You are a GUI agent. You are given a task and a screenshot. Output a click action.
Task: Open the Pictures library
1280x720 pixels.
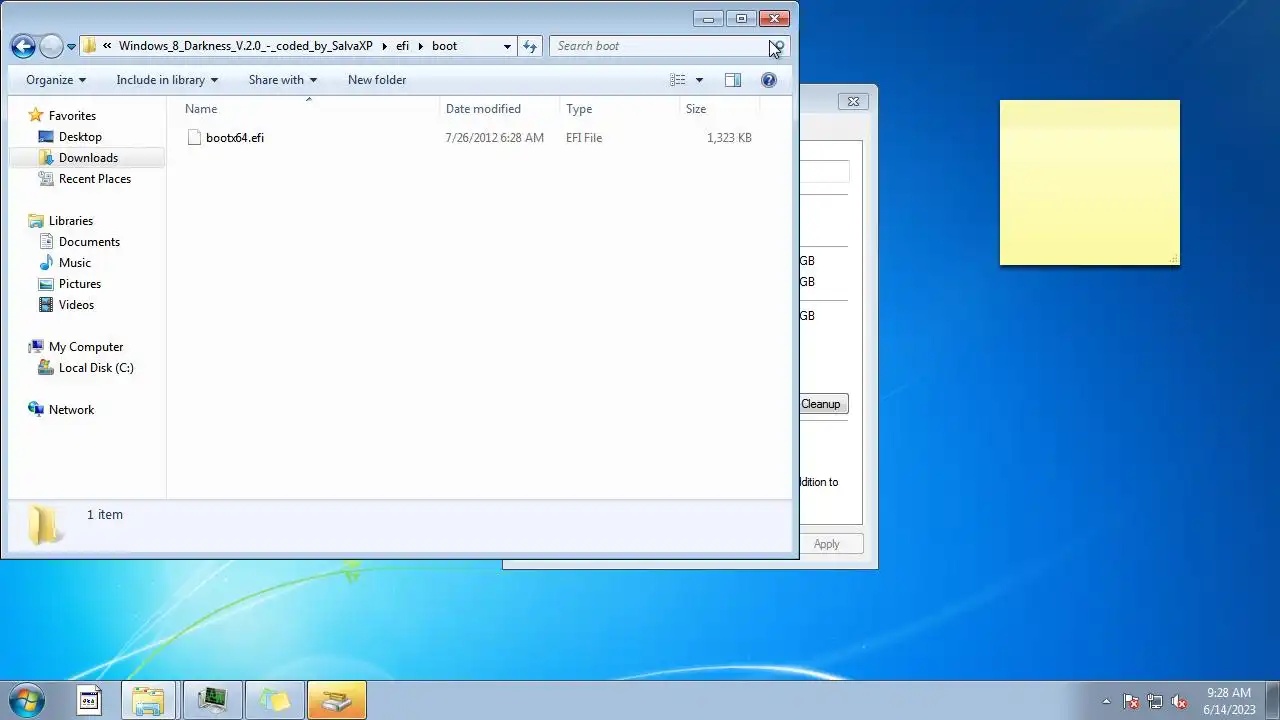point(80,284)
